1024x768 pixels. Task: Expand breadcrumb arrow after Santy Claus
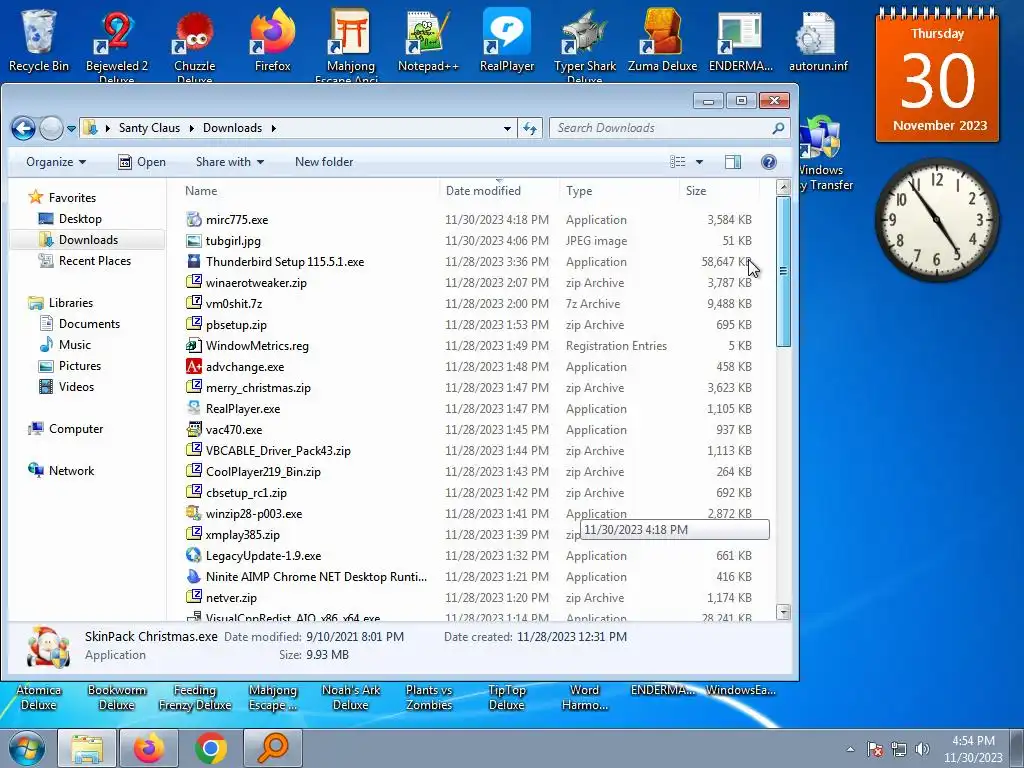191,128
